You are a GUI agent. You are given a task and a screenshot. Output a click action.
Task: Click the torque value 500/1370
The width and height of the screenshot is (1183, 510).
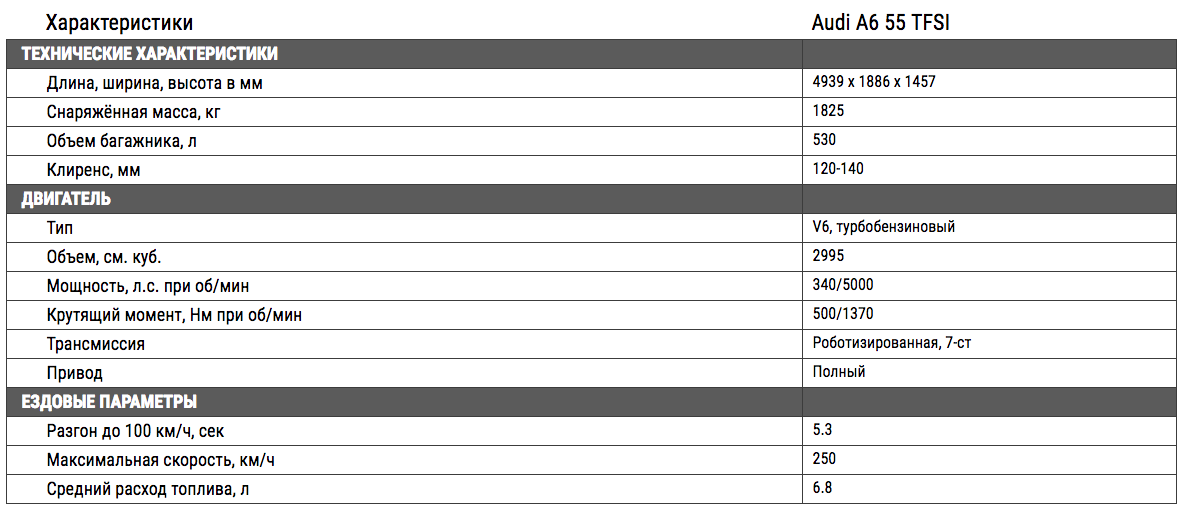click(843, 314)
